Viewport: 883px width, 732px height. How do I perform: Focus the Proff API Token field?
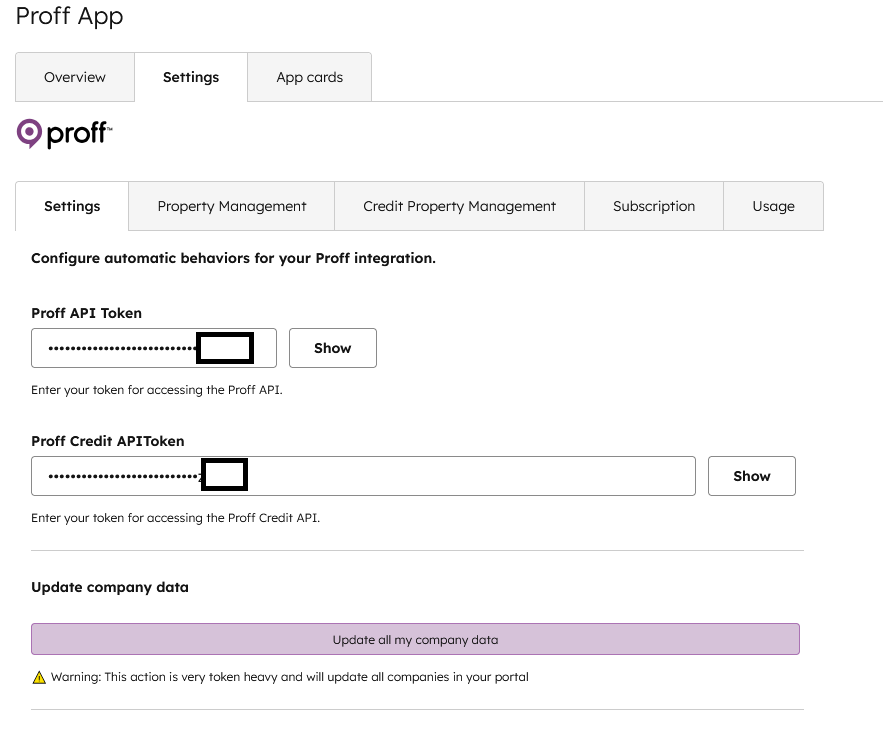point(154,348)
